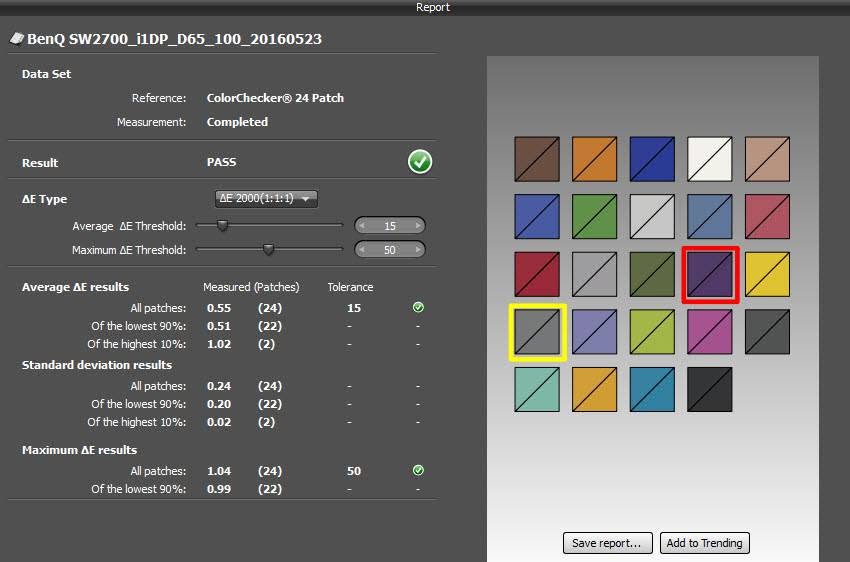850x562 pixels.
Task: Click standard deviation lowest 90% value 0.20
Action: (219, 404)
